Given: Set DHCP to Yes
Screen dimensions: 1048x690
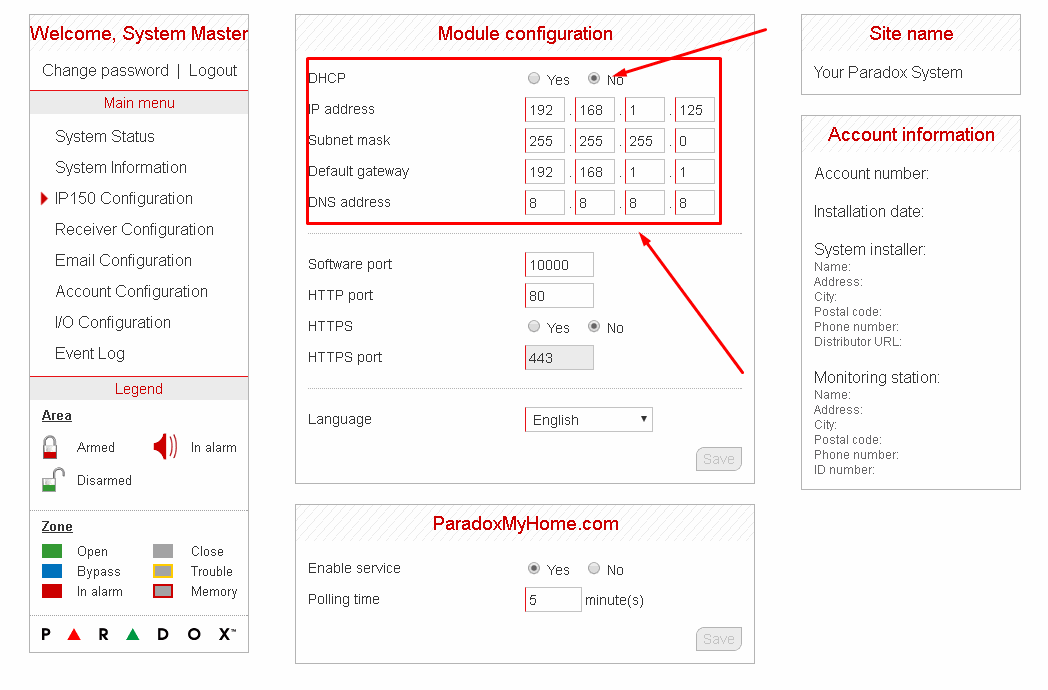Looking at the screenshot, I should click(x=534, y=79).
